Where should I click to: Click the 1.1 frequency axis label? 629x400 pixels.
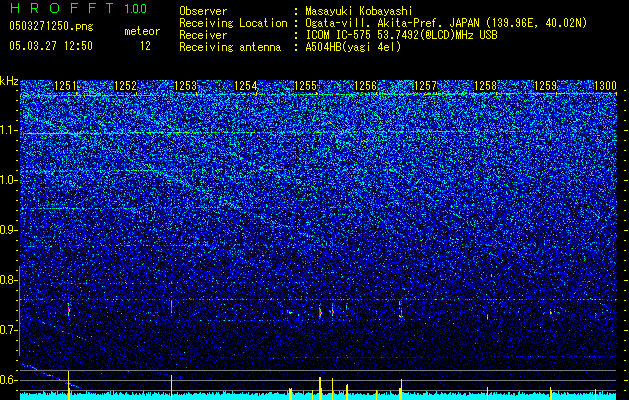click(9, 130)
